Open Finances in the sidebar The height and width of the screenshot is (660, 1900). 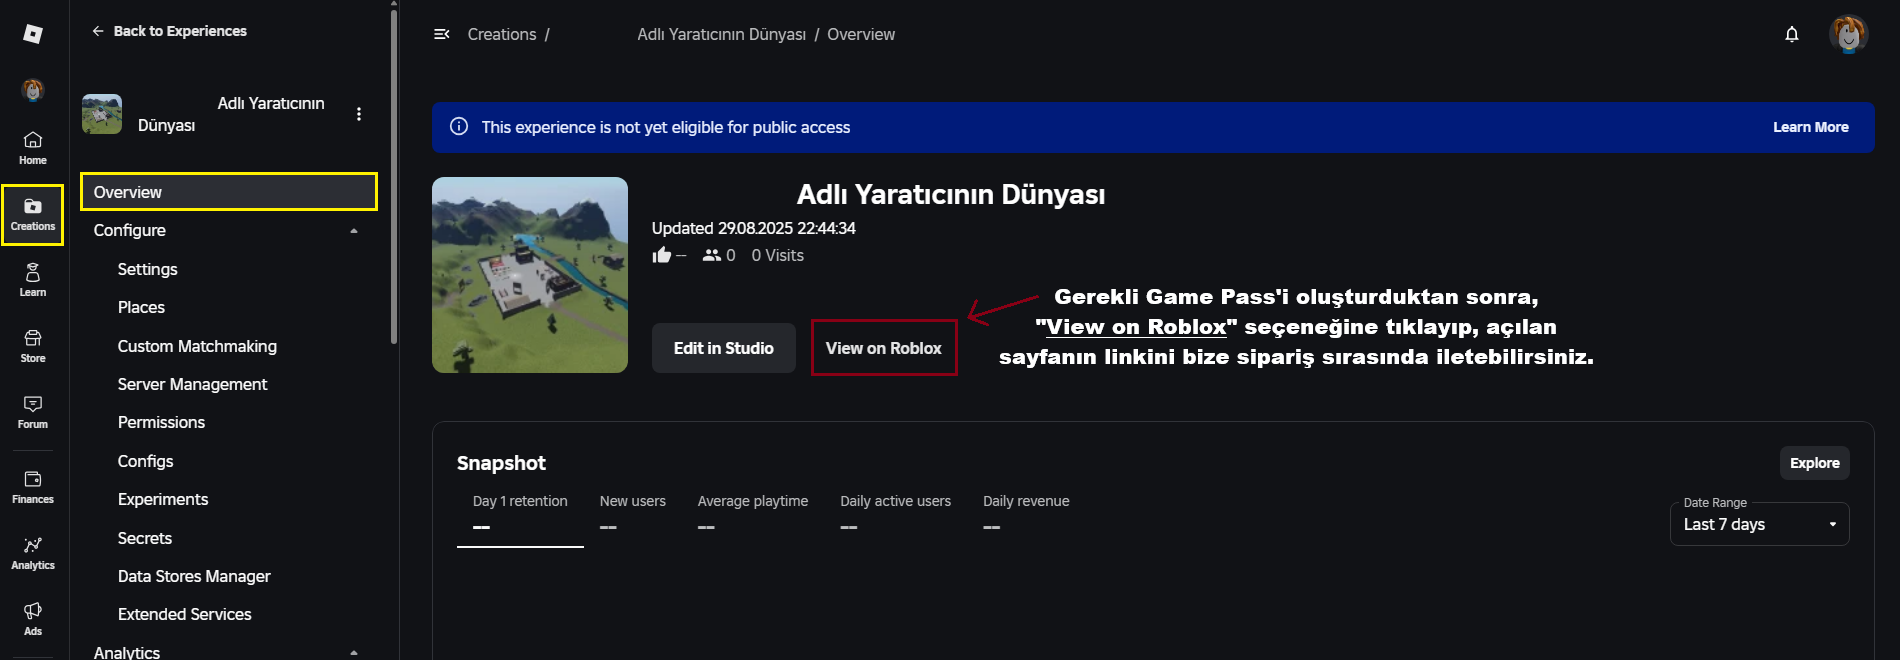pyautogui.click(x=33, y=487)
